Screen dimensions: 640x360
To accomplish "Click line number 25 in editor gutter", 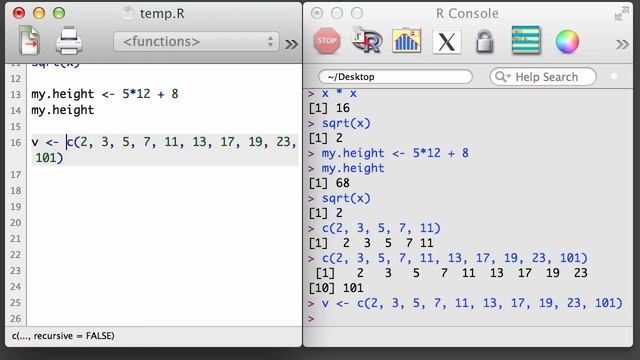I will pos(16,303).
